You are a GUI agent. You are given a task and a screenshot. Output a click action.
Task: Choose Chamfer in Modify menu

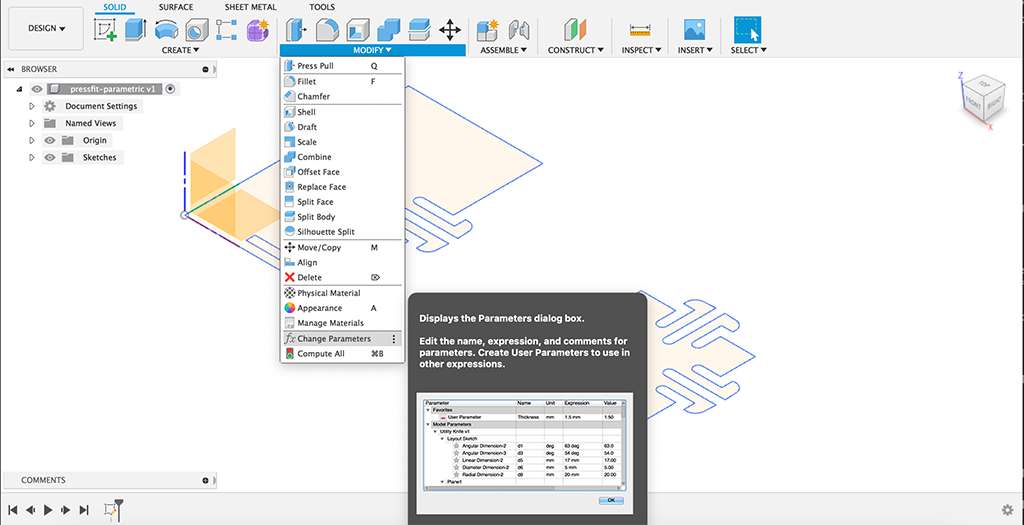(x=341, y=97)
